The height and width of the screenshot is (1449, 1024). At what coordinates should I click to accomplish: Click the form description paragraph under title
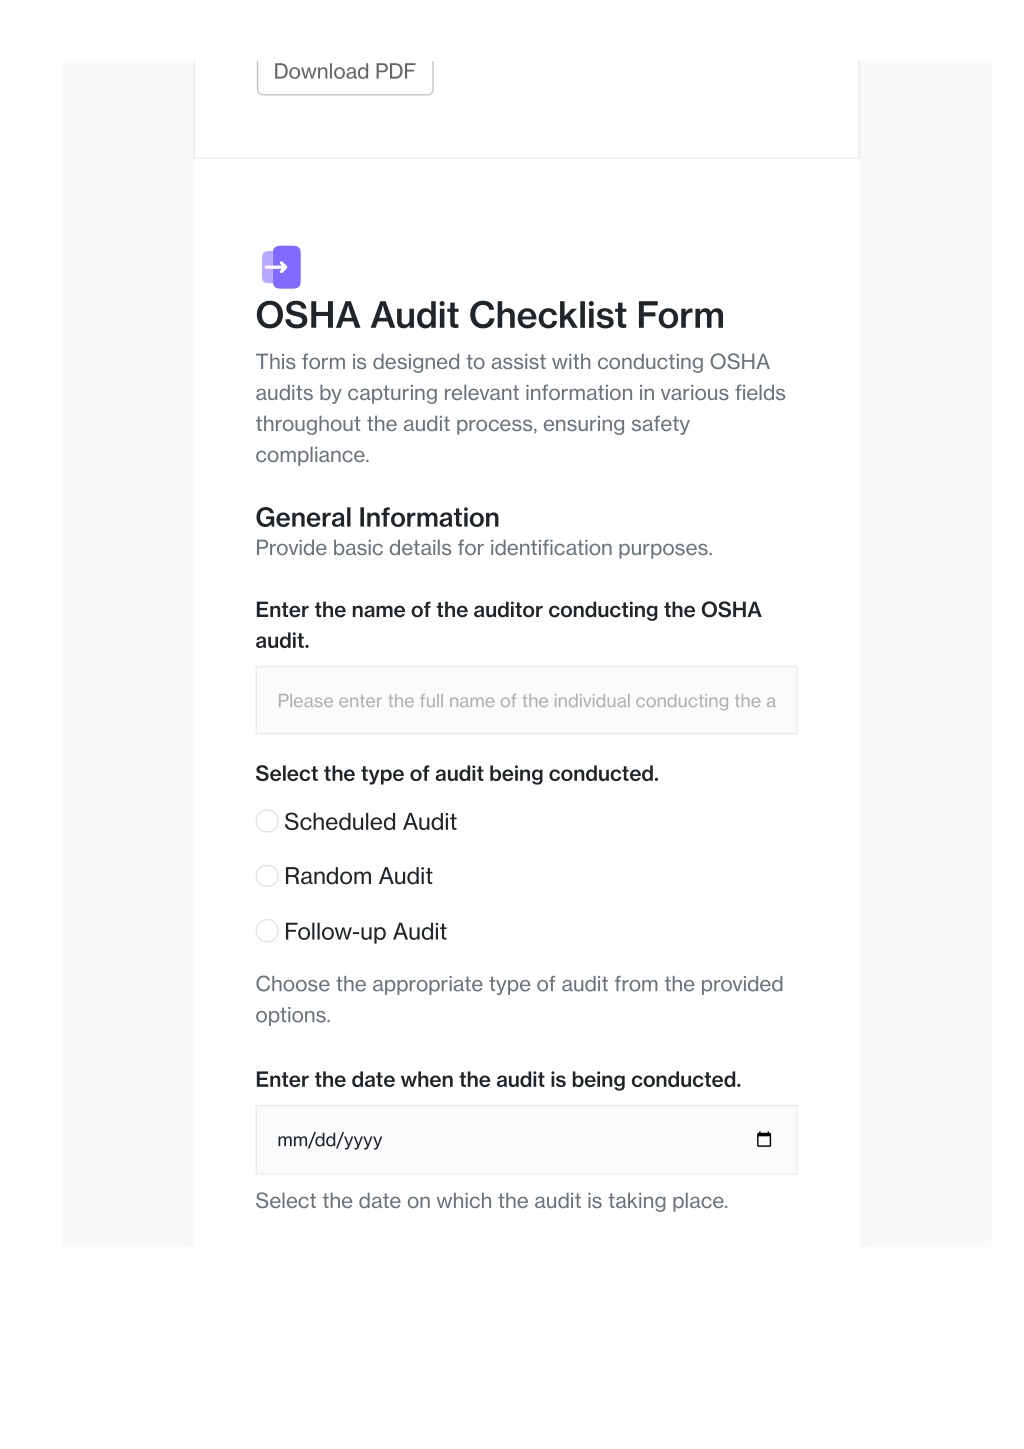(520, 408)
